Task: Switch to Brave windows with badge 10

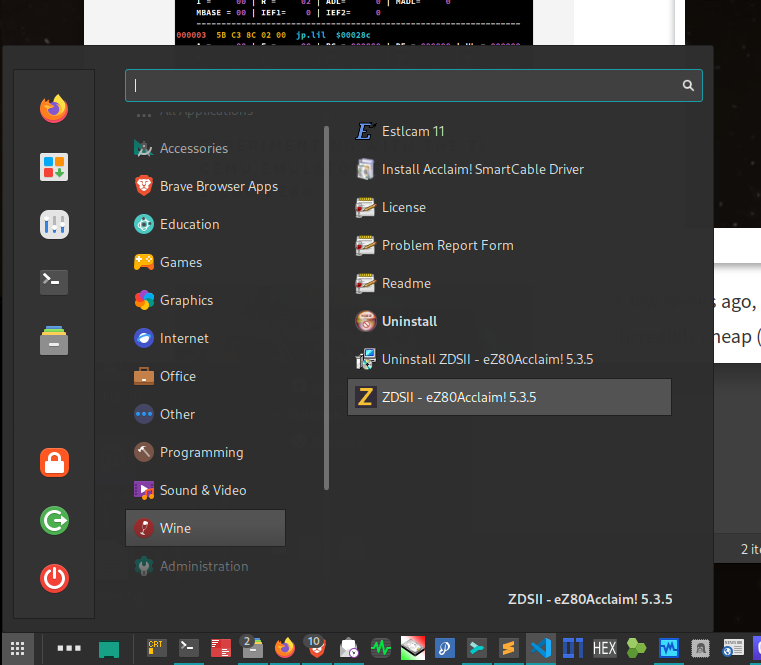Action: pyautogui.click(x=316, y=648)
